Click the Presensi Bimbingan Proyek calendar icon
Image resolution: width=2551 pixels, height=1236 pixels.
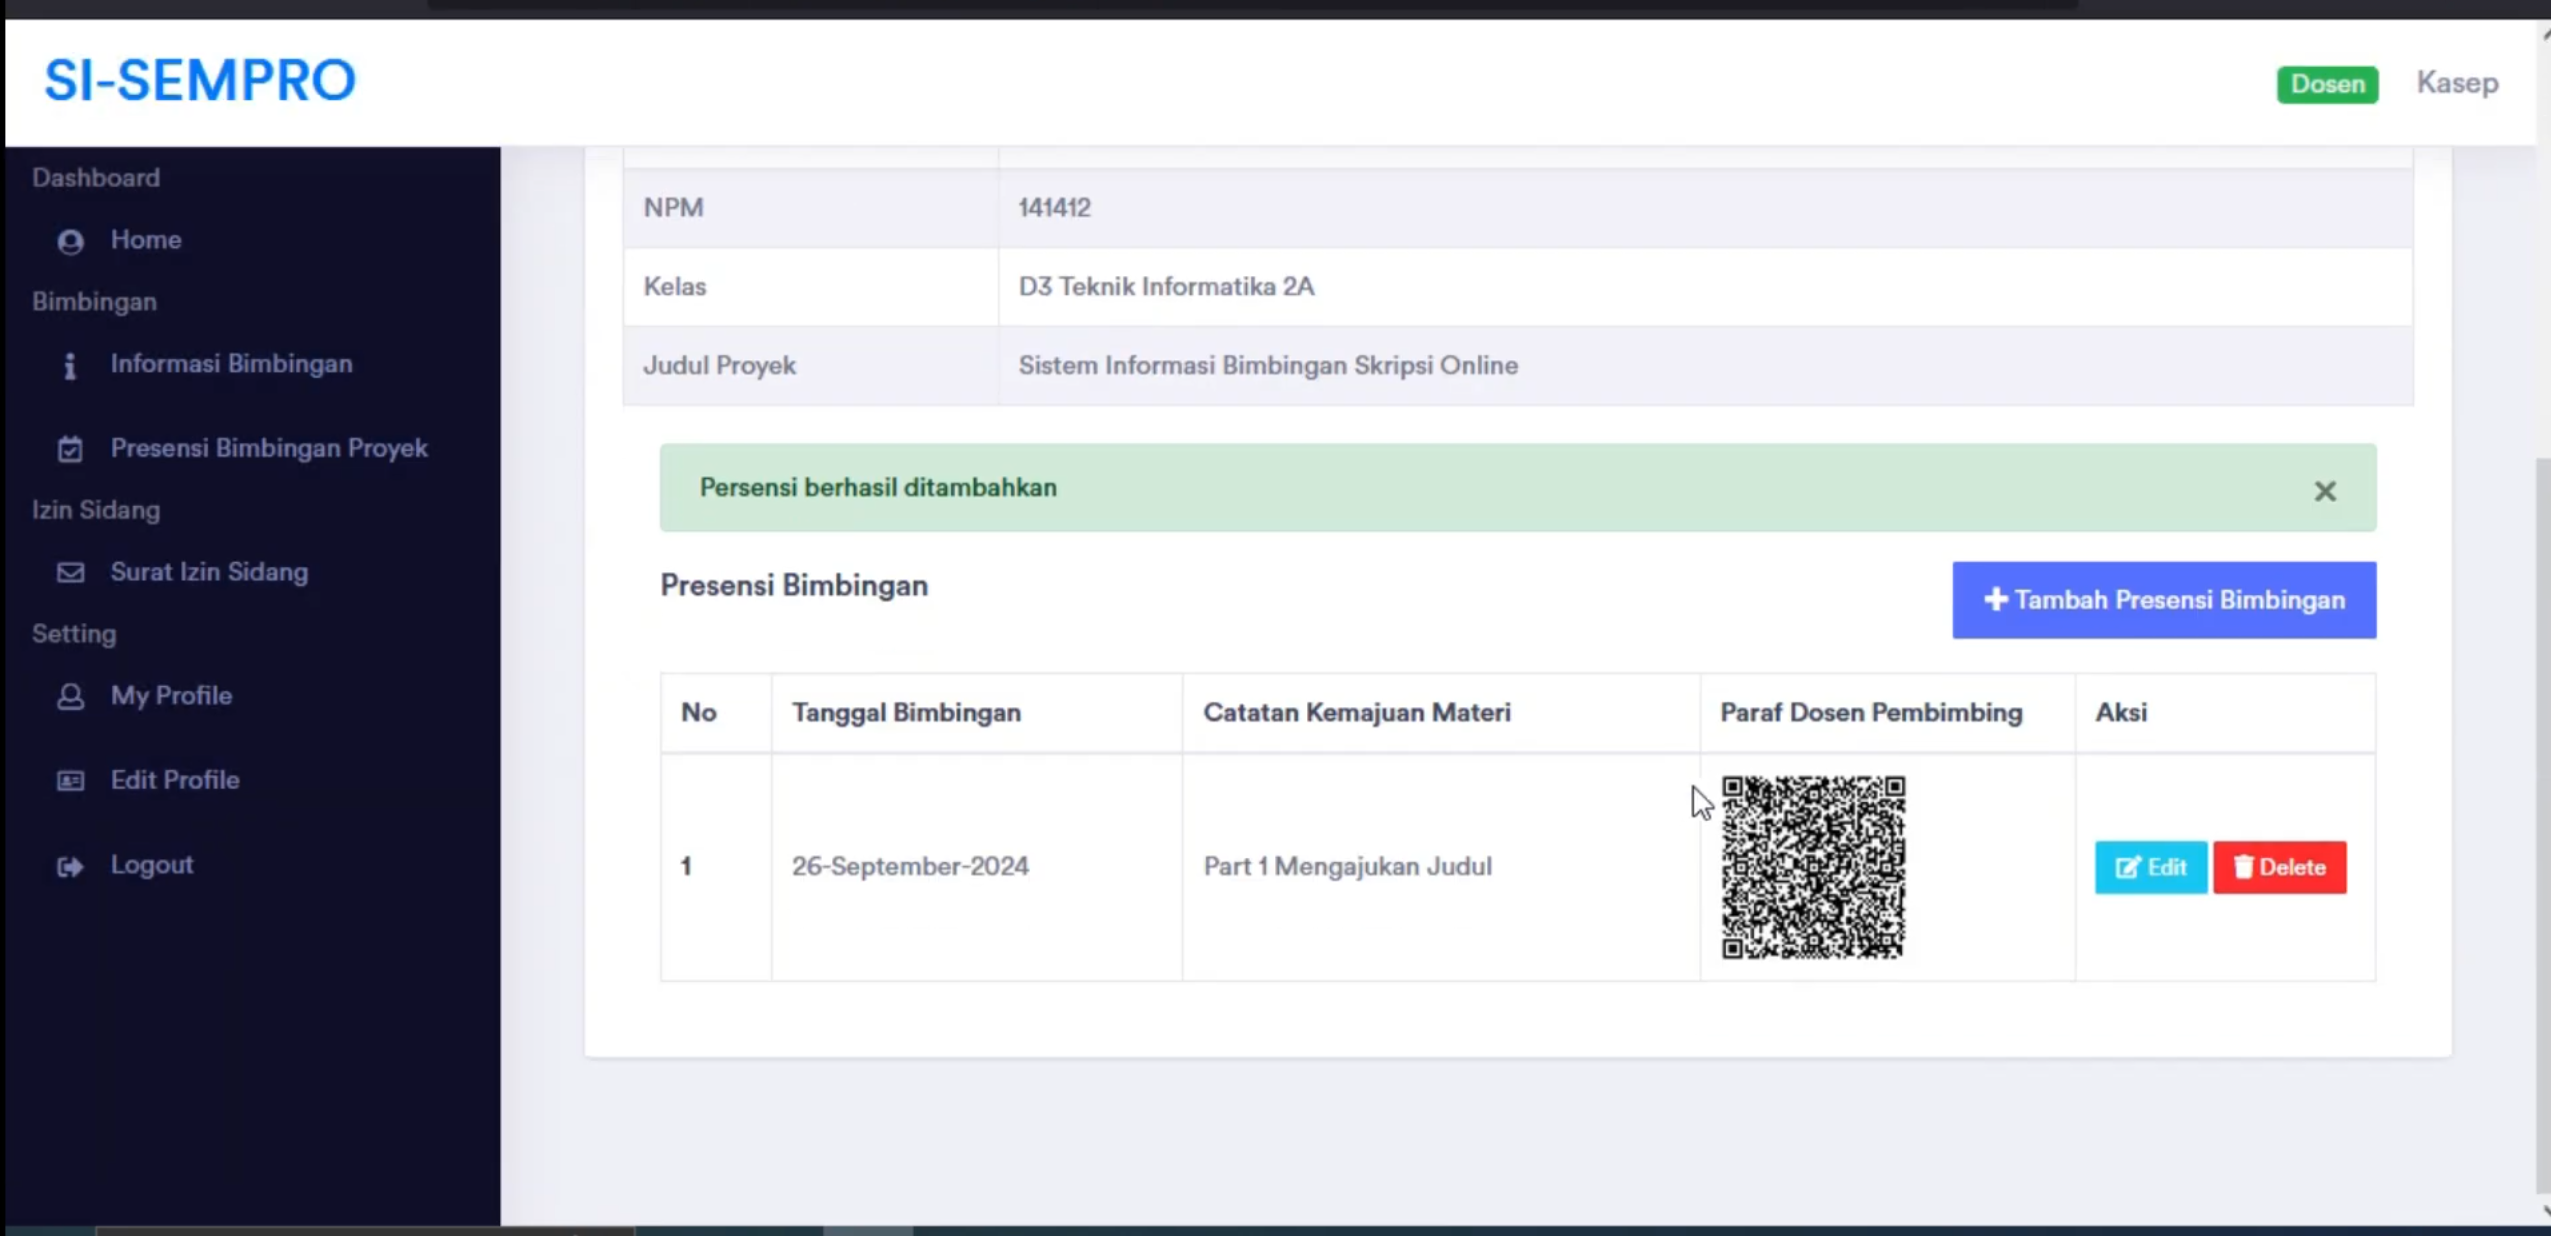click(x=70, y=449)
